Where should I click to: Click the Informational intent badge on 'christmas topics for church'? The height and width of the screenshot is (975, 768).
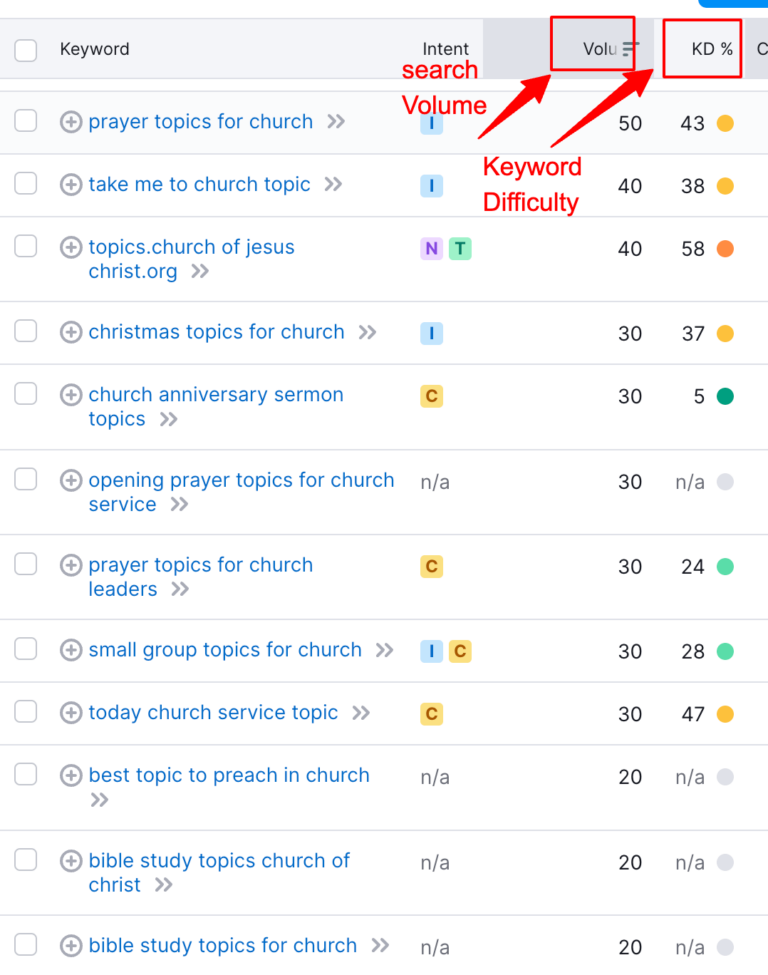431,332
